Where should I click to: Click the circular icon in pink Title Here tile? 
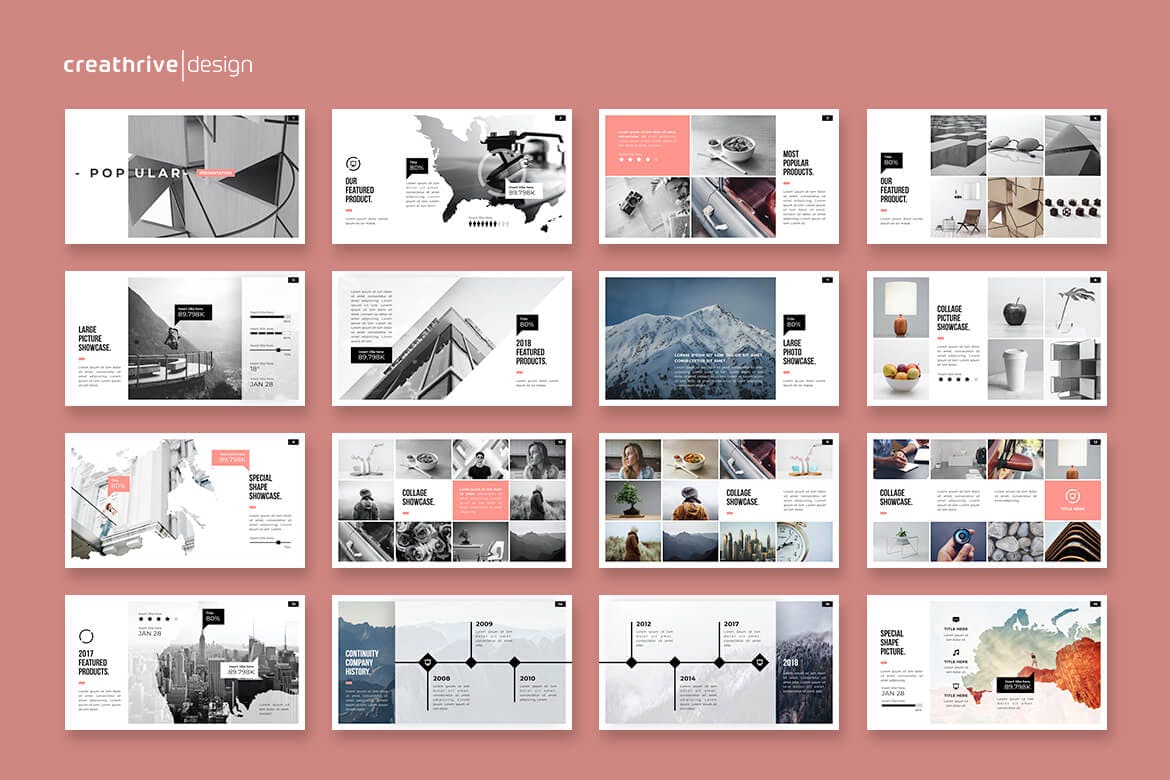[x=1072, y=495]
